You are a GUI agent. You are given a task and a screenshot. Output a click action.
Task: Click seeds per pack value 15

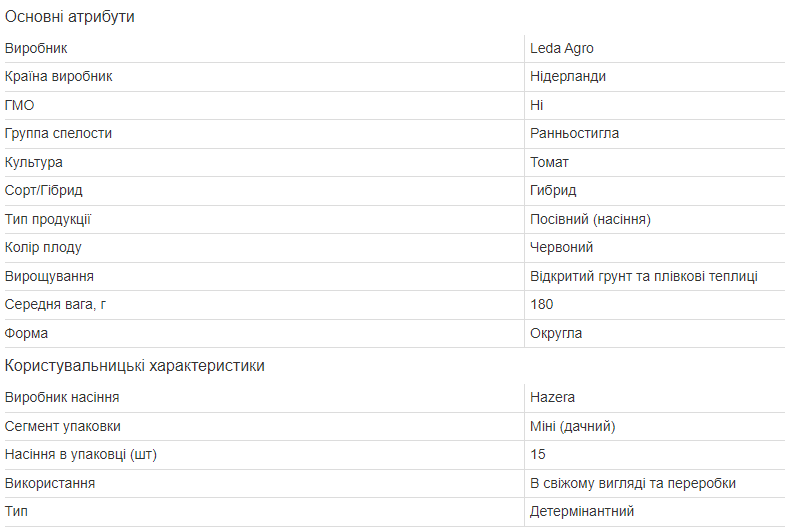538,454
